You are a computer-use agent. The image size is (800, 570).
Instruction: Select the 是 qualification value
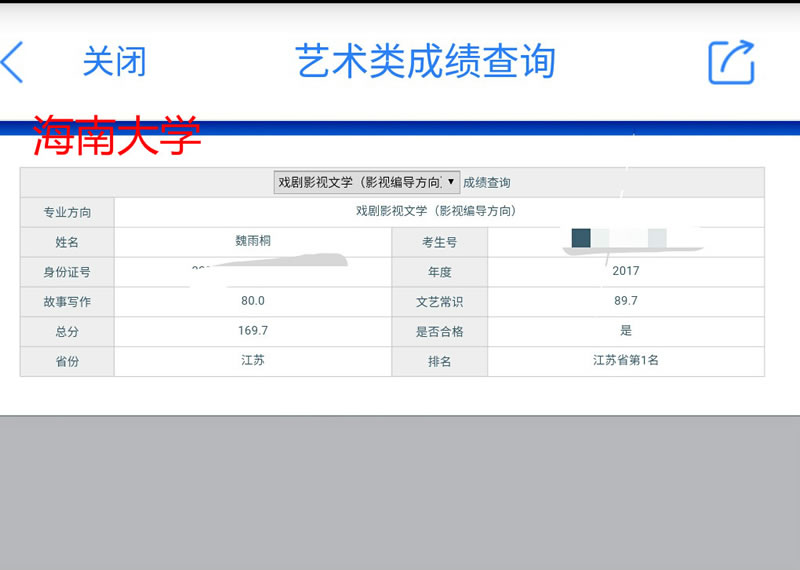[x=626, y=331]
